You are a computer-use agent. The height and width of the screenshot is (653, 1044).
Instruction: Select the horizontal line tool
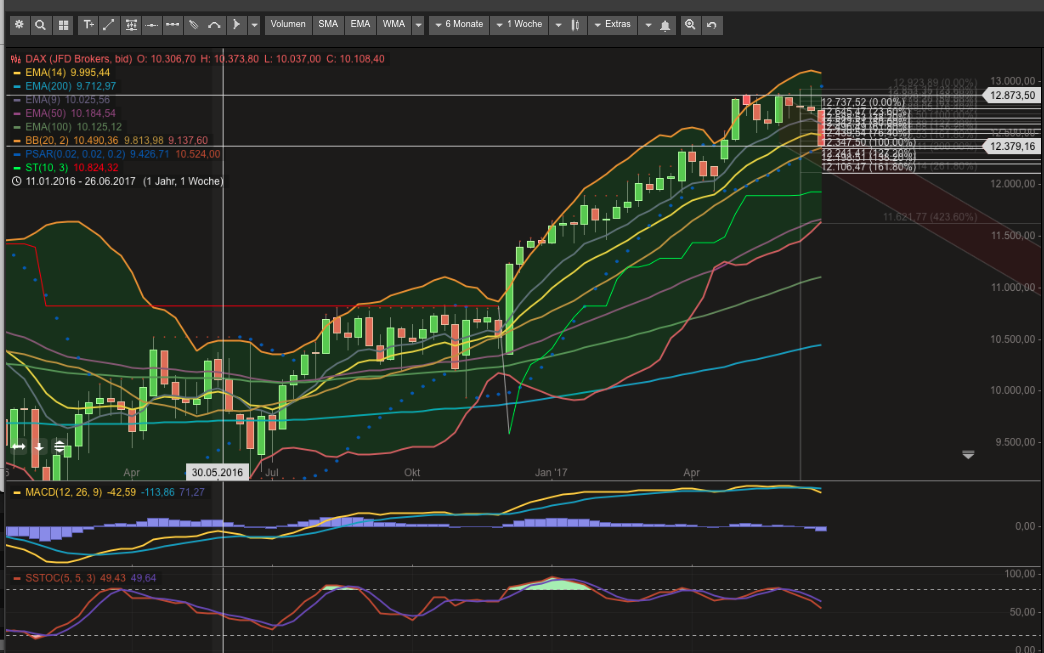click(152, 25)
